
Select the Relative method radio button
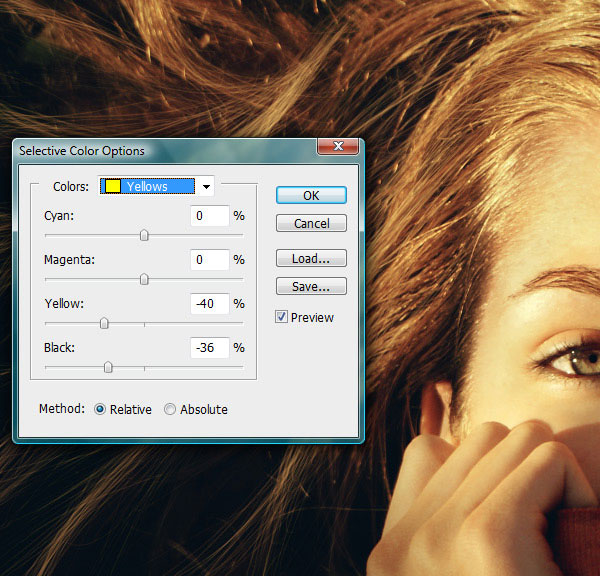tap(100, 410)
